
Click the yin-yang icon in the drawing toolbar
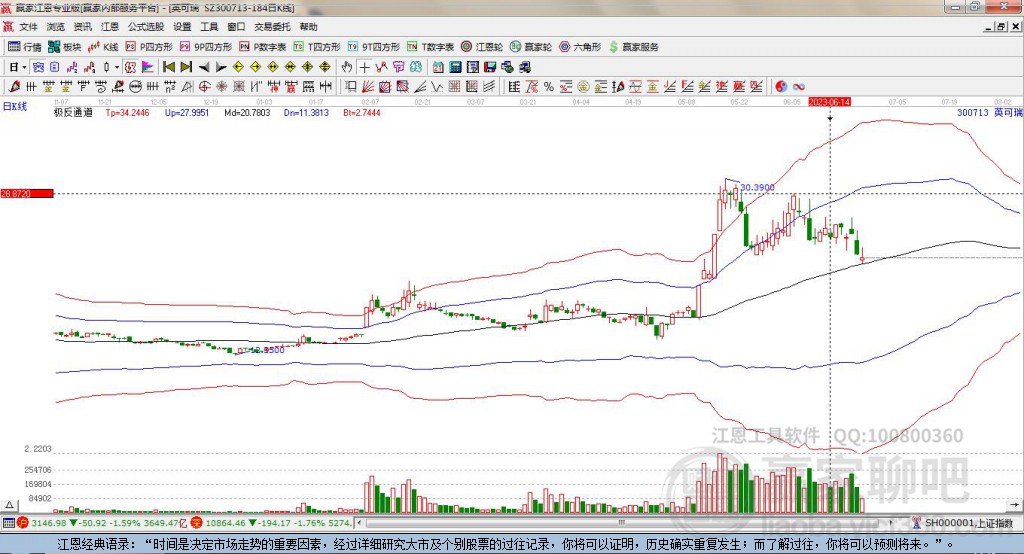pyautogui.click(x=781, y=86)
